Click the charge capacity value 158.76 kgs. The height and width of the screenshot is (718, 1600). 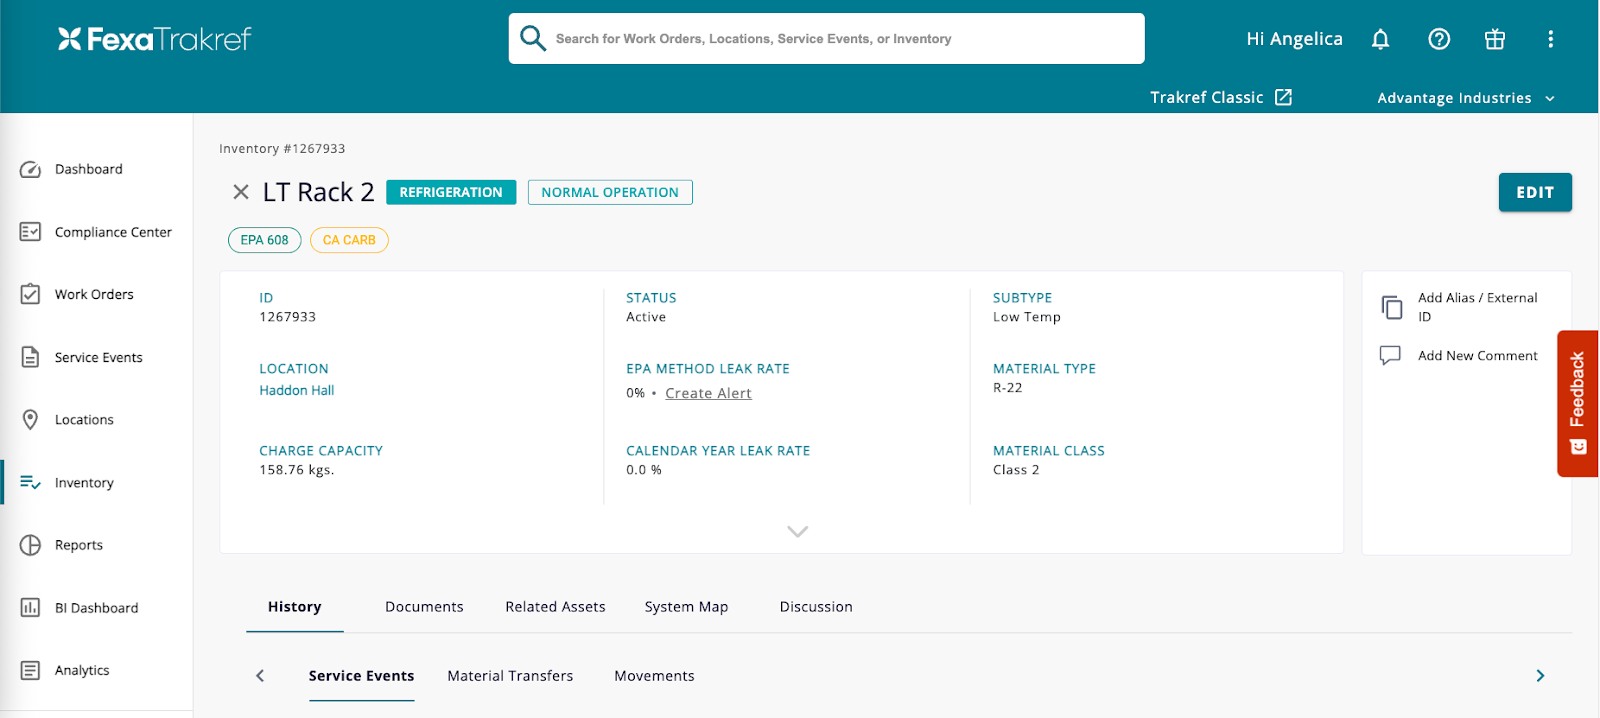pyautogui.click(x=297, y=470)
